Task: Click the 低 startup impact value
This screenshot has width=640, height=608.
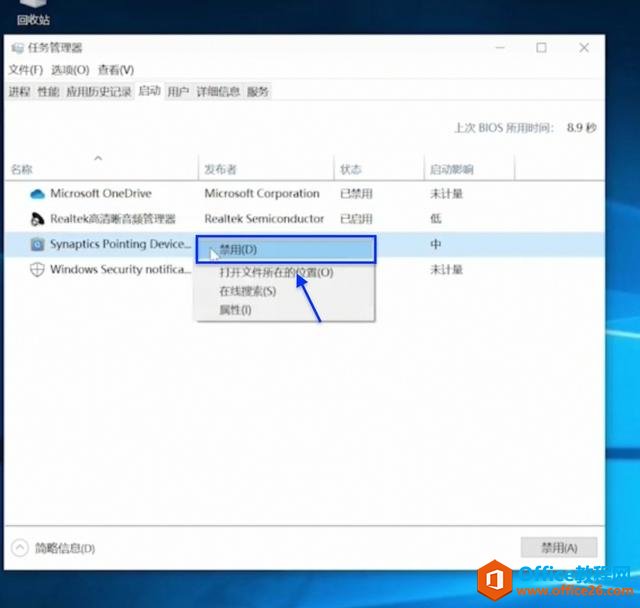Action: pos(436,219)
